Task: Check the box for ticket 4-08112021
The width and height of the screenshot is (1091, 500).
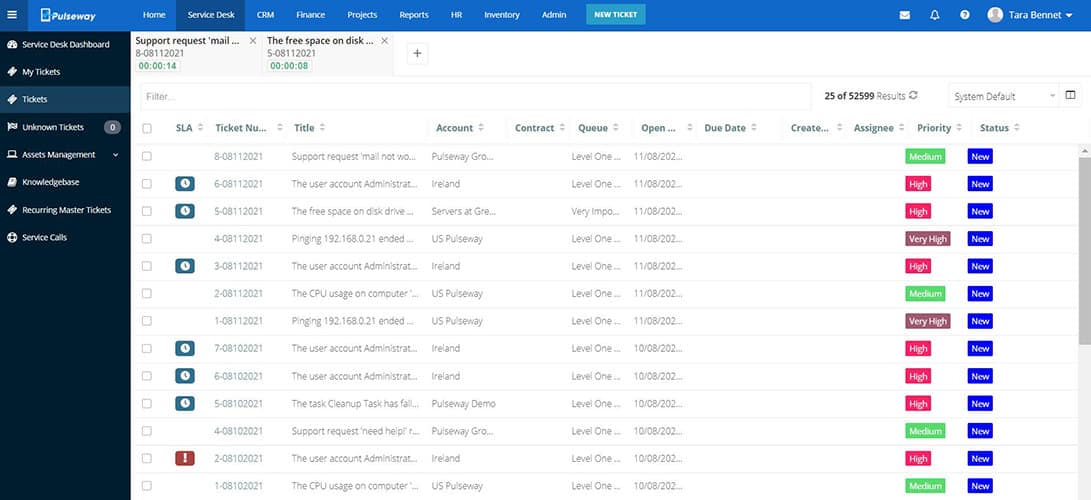Action: pyautogui.click(x=147, y=239)
